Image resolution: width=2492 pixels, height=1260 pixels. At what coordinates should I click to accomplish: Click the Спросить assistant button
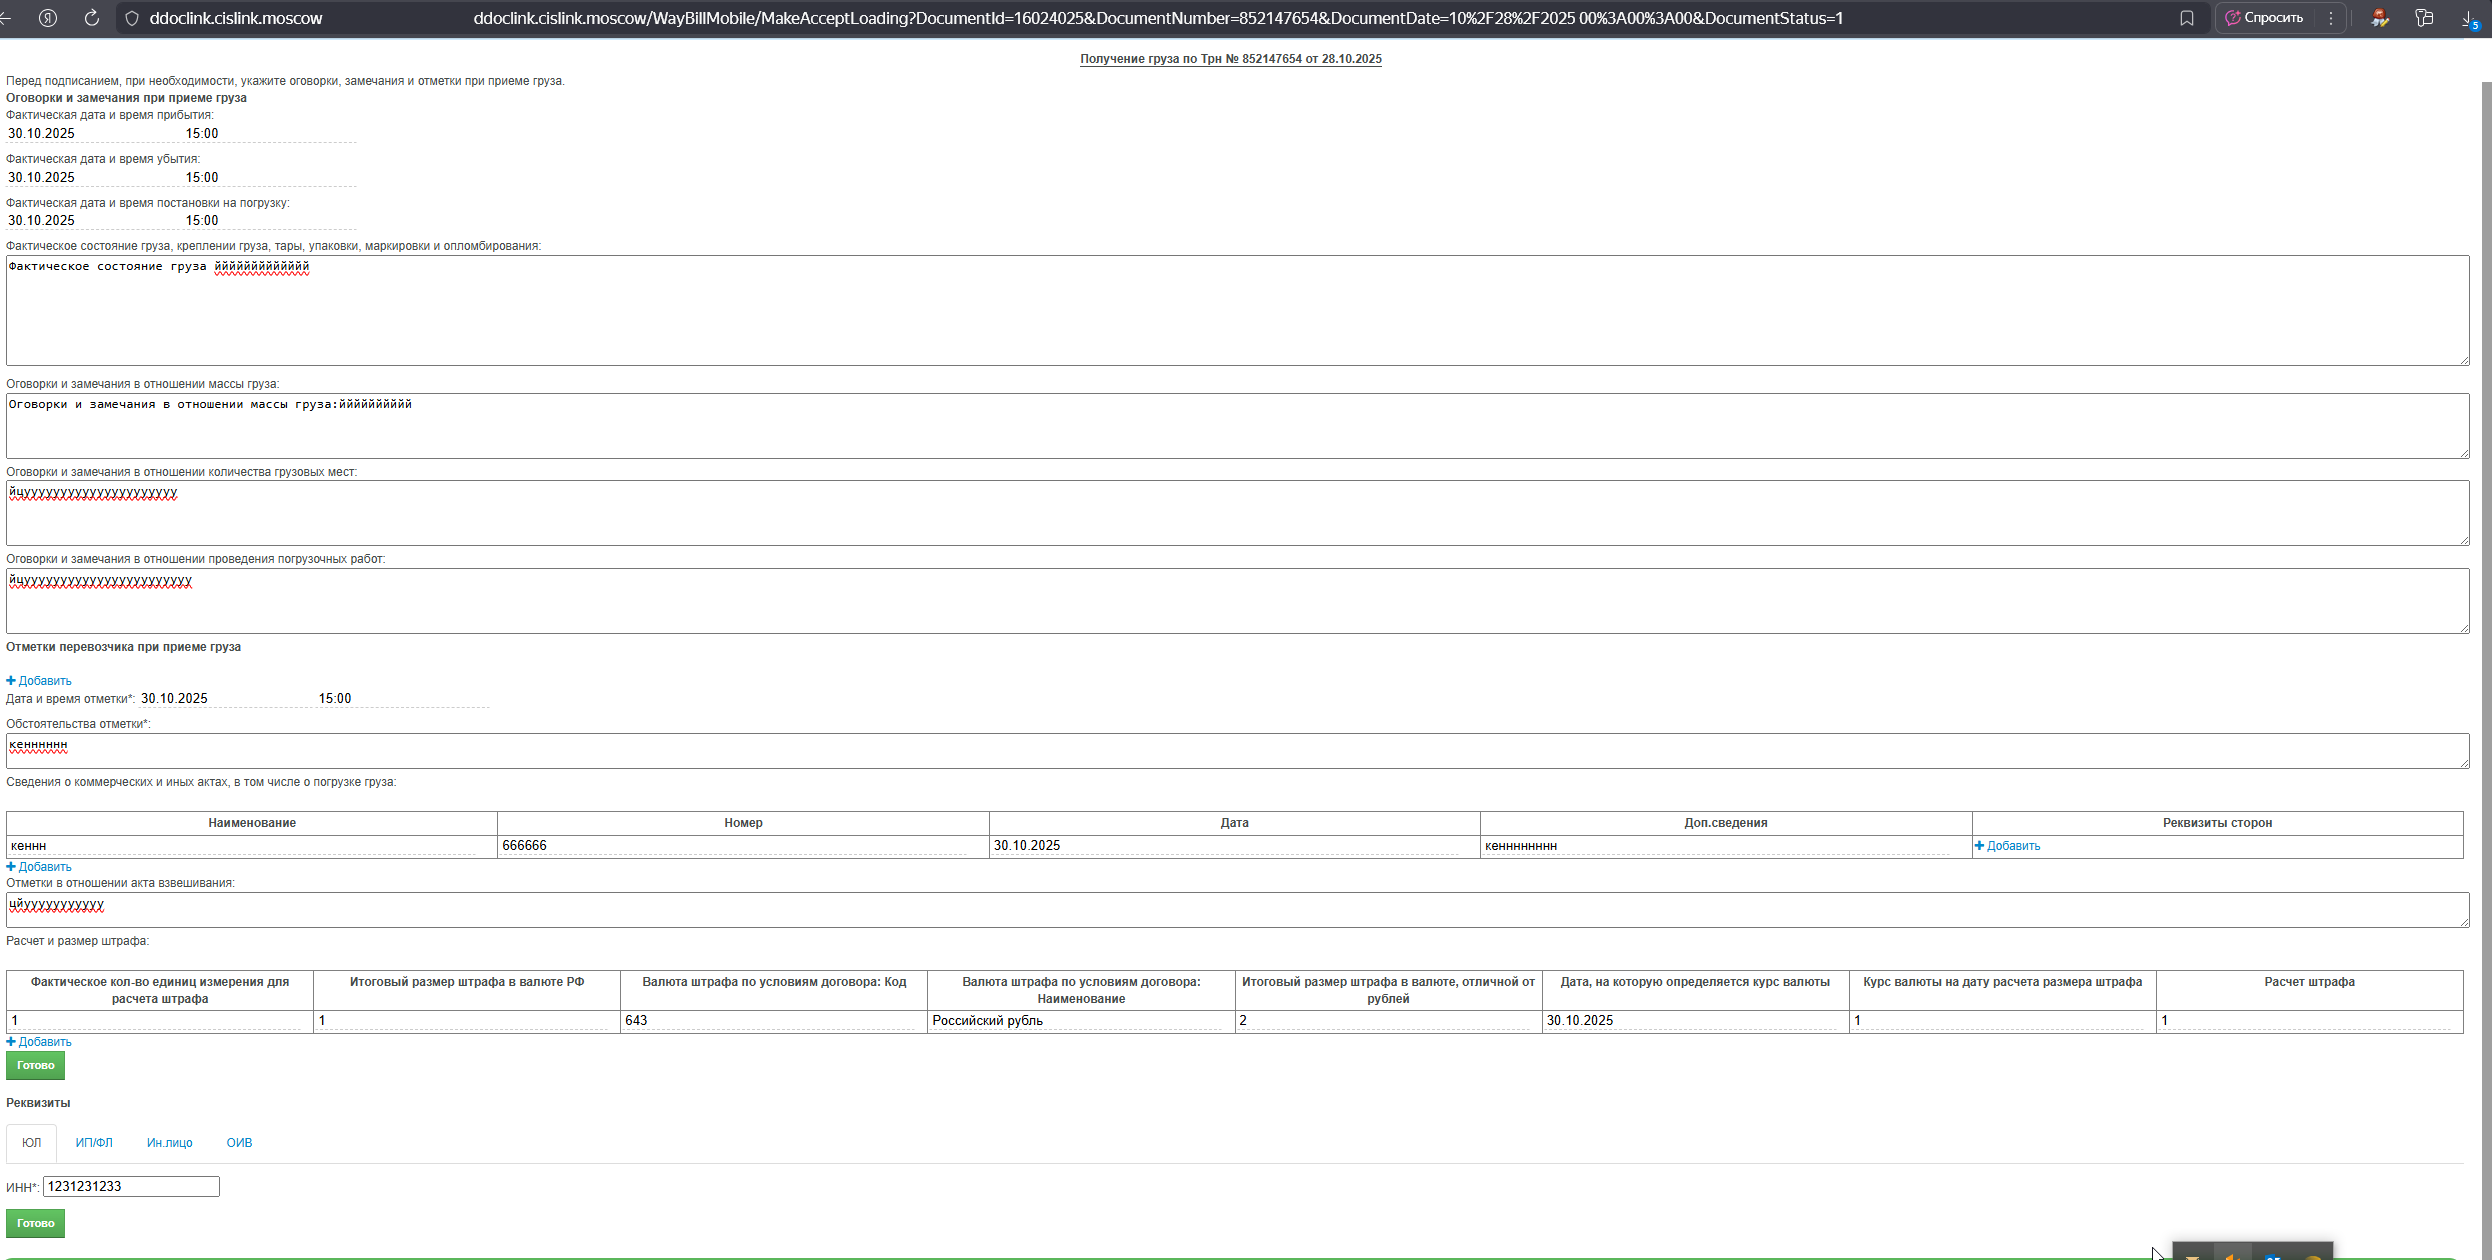2265,18
